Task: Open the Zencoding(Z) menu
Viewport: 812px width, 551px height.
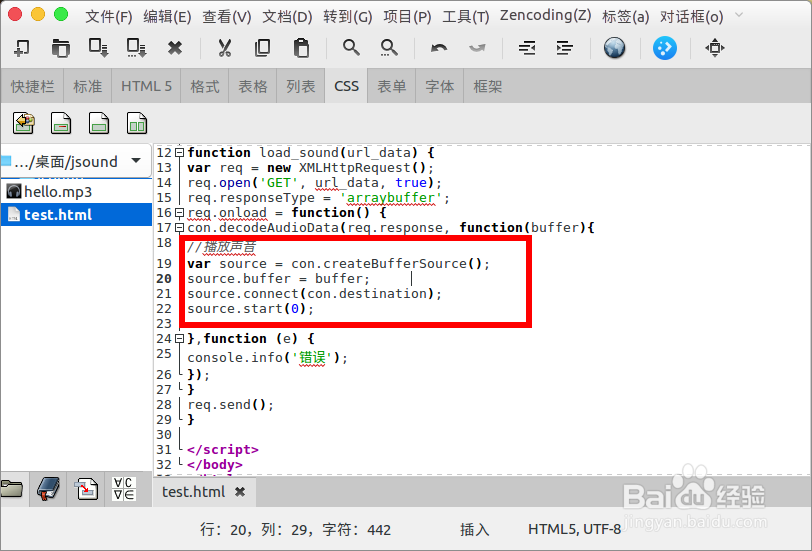Action: coord(545,16)
